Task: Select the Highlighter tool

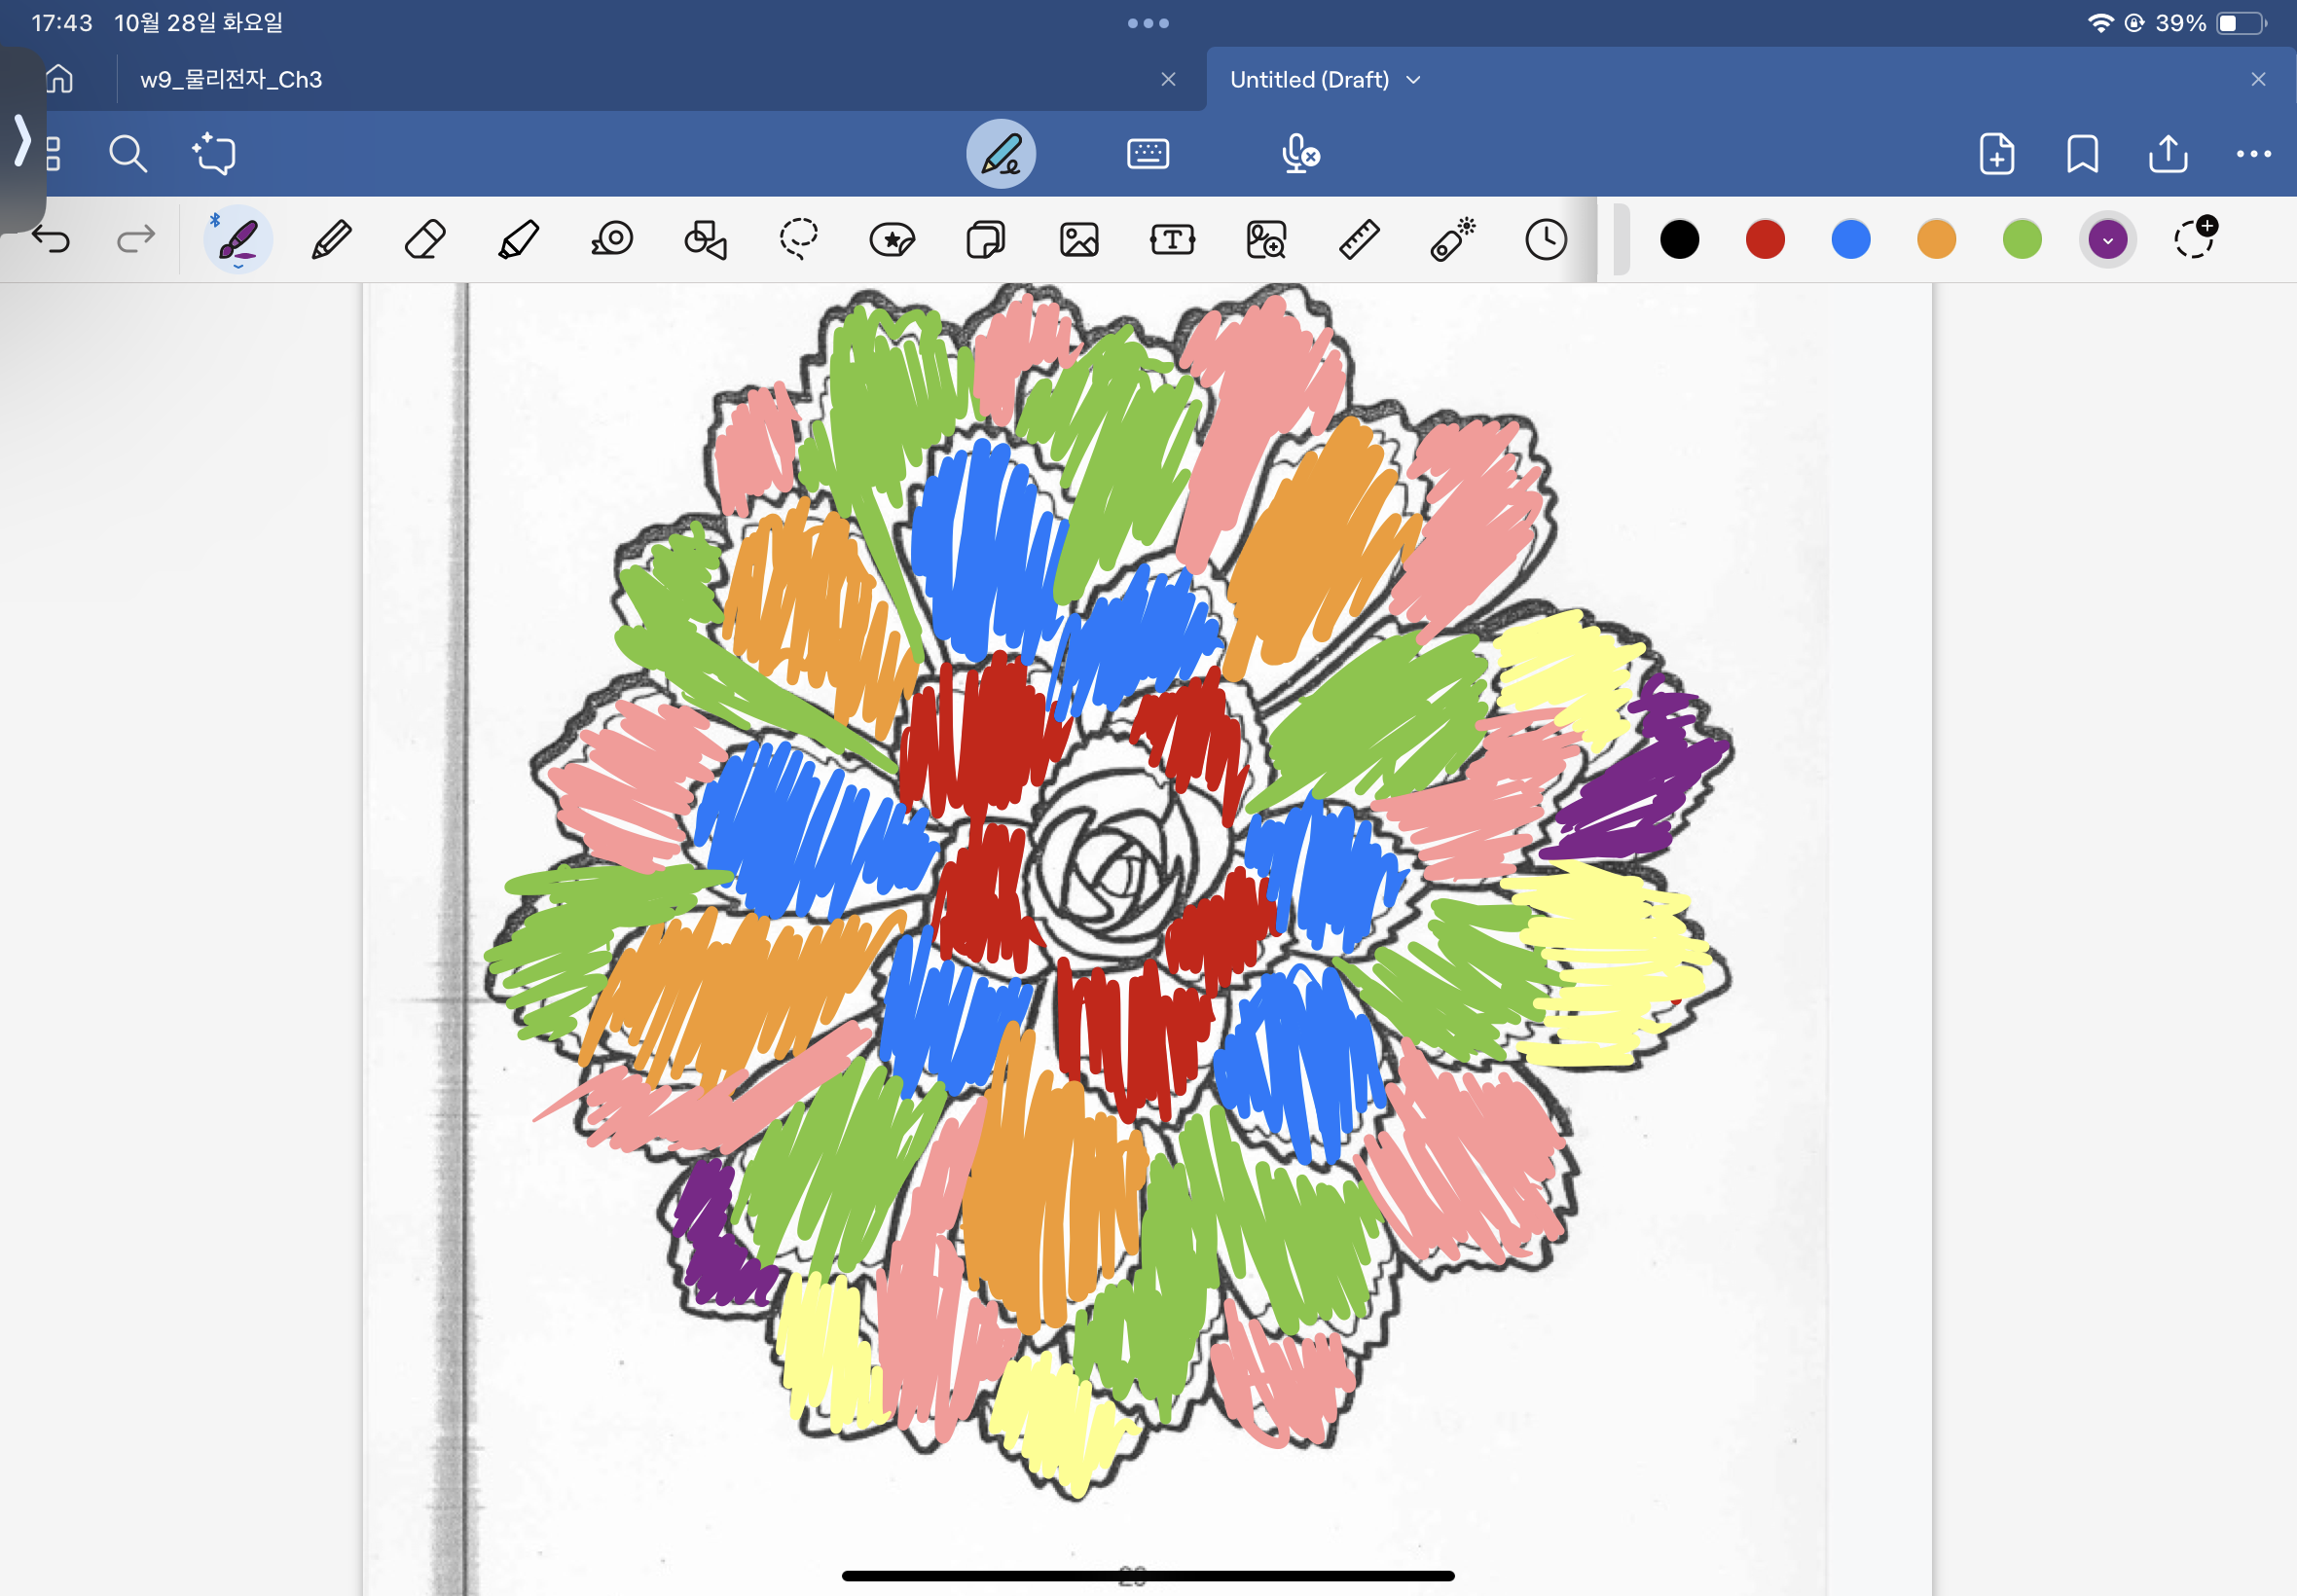Action: tap(518, 240)
